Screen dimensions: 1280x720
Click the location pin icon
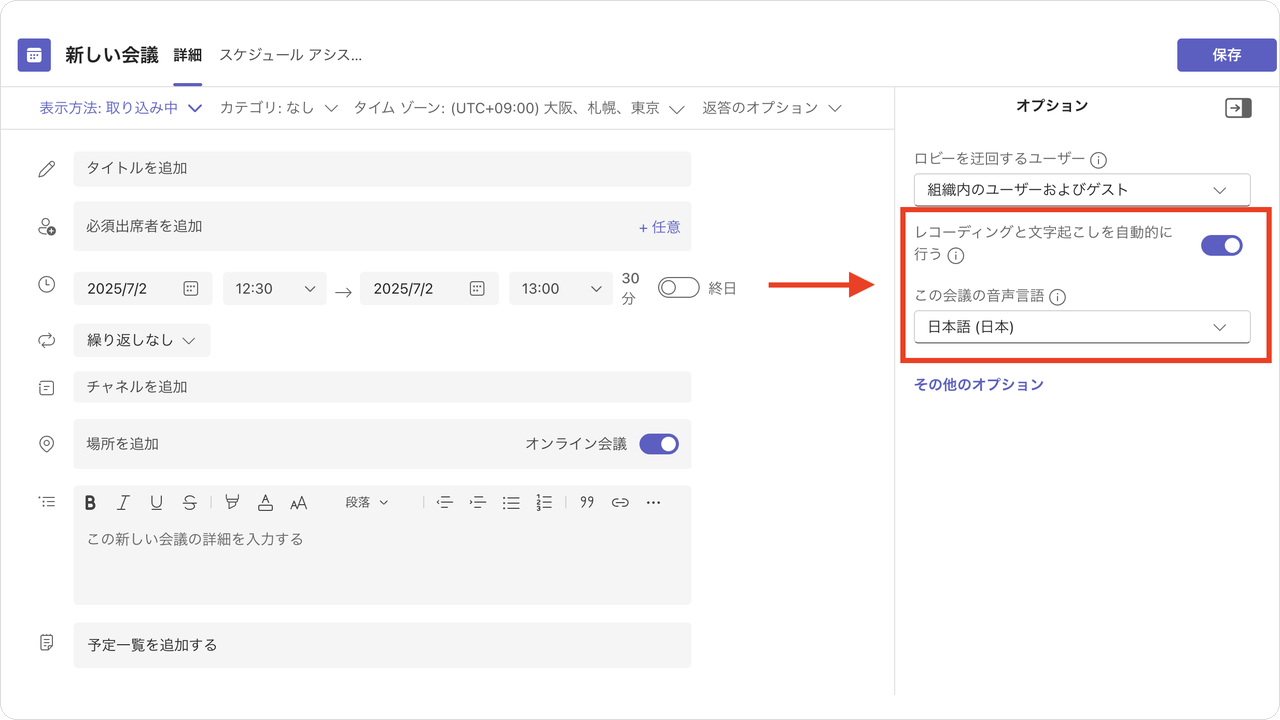coord(46,444)
